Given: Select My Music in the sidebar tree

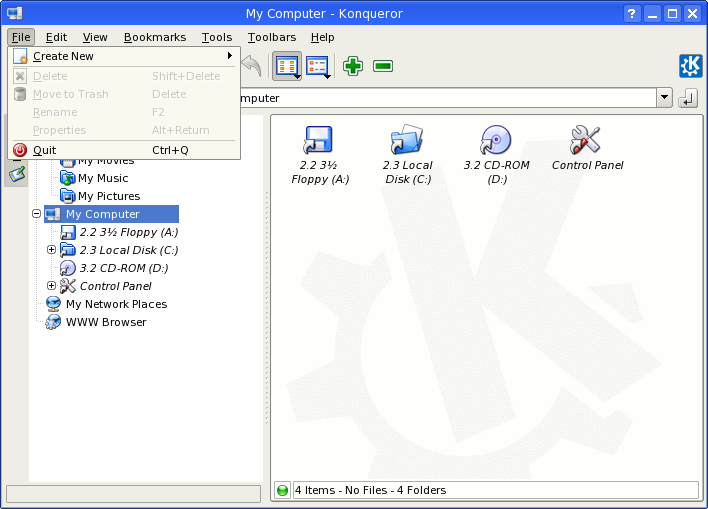Looking at the screenshot, I should [103, 178].
